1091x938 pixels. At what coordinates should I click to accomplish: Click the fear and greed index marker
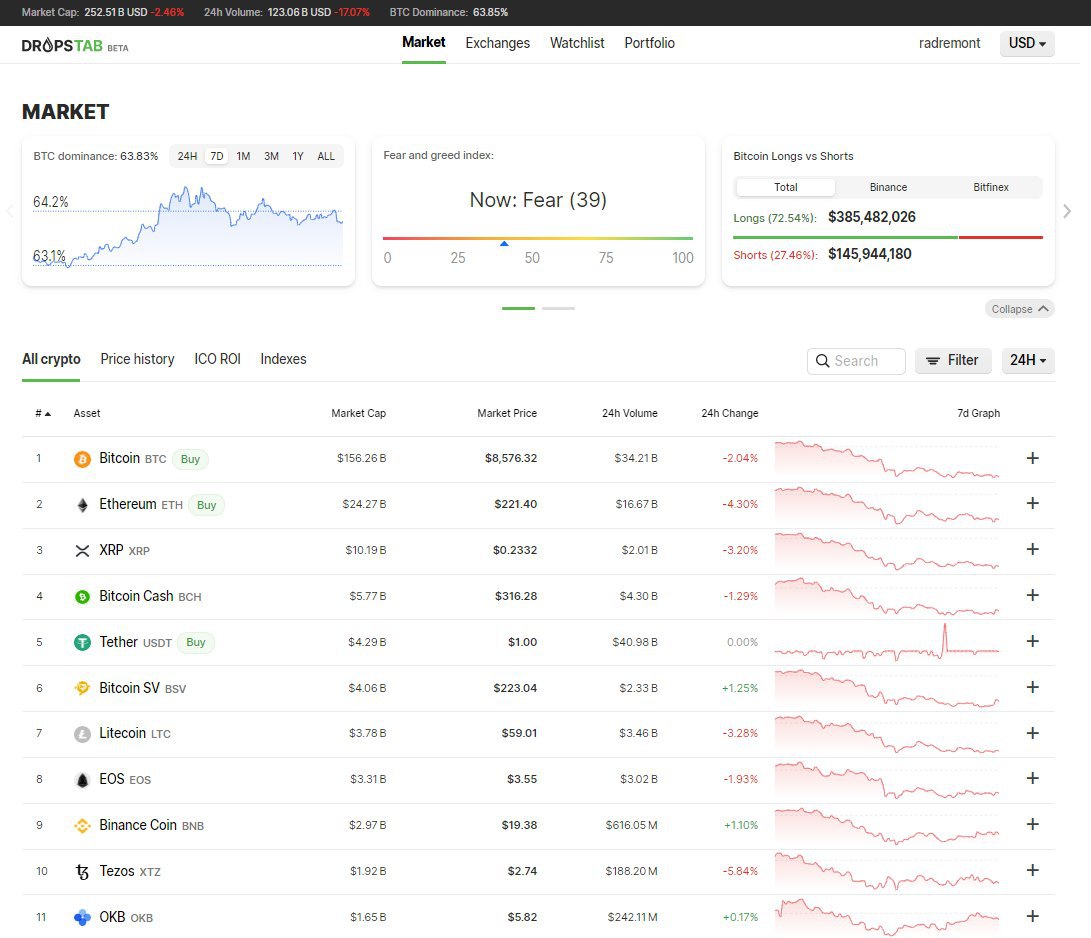click(x=504, y=244)
